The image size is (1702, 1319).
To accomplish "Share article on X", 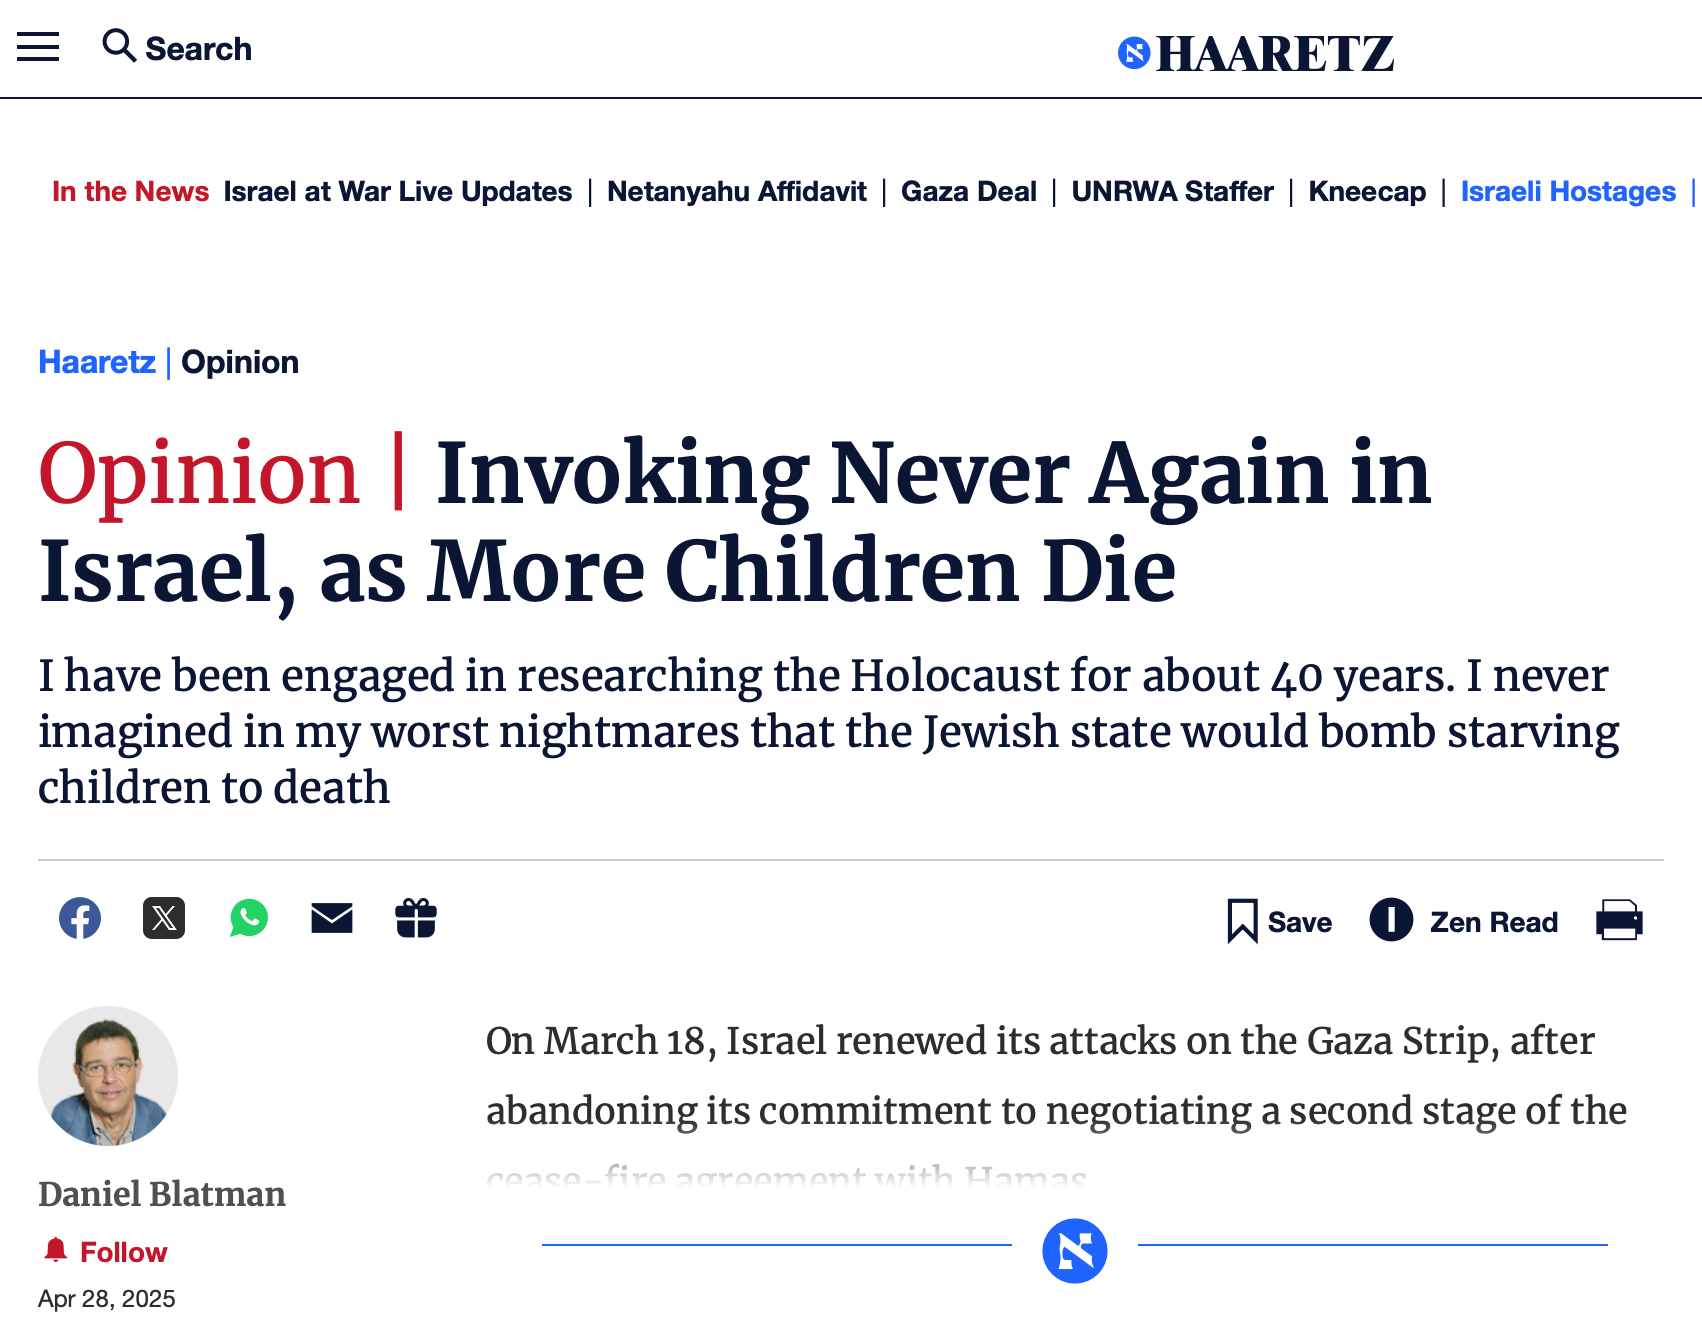I will 164,918.
